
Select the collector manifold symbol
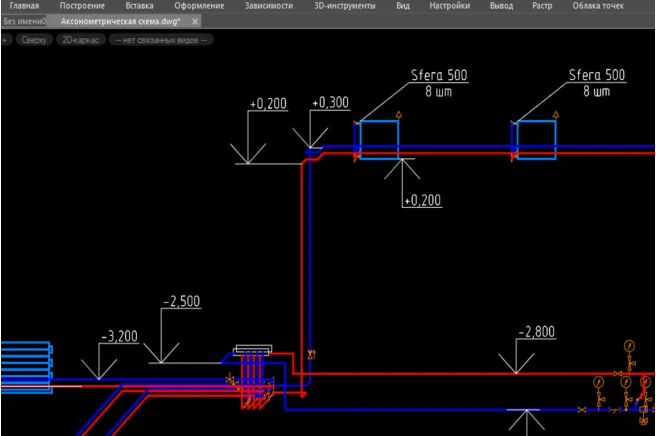coord(252,351)
